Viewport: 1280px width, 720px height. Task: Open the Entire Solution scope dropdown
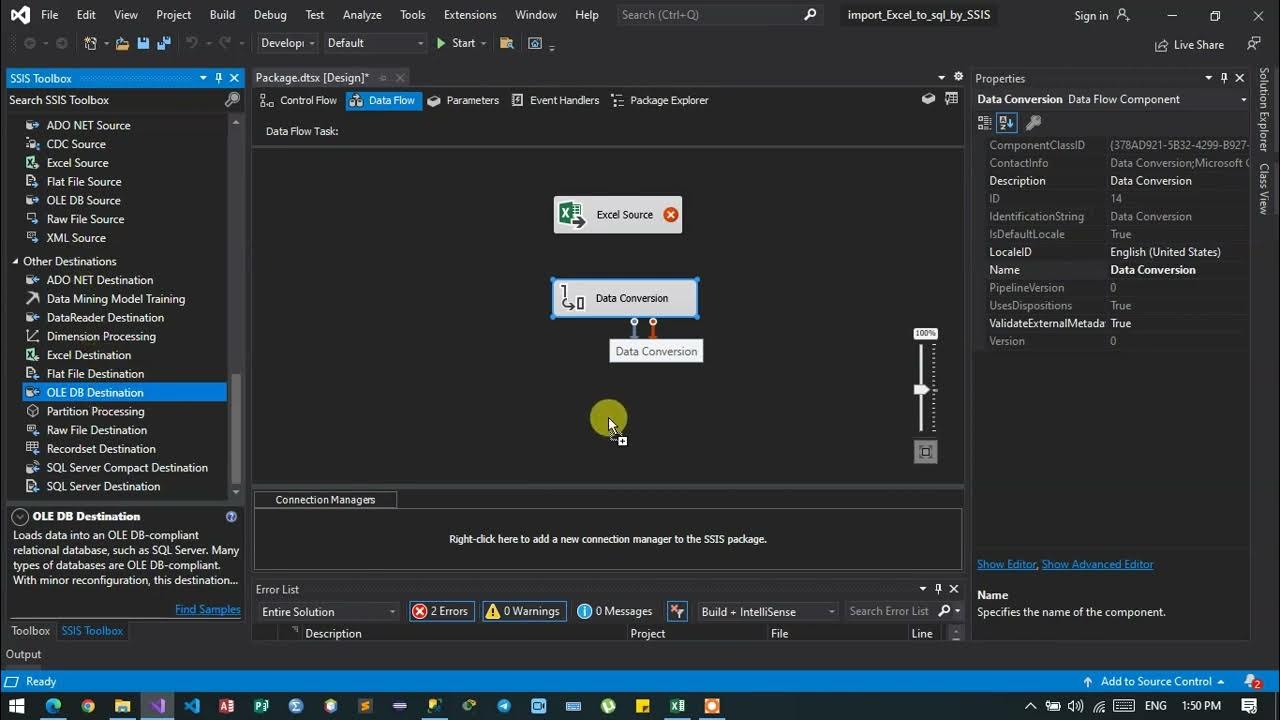tap(328, 611)
